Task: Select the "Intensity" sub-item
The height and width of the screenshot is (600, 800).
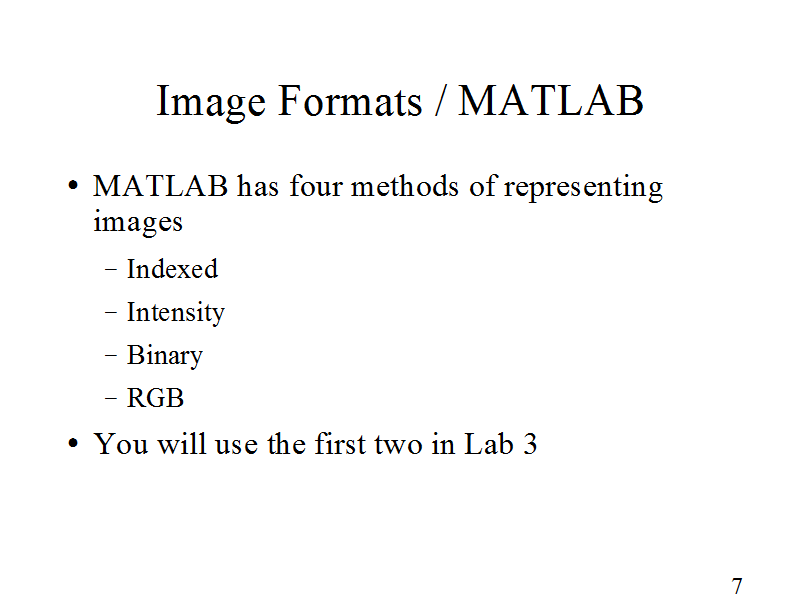Action: (x=176, y=313)
